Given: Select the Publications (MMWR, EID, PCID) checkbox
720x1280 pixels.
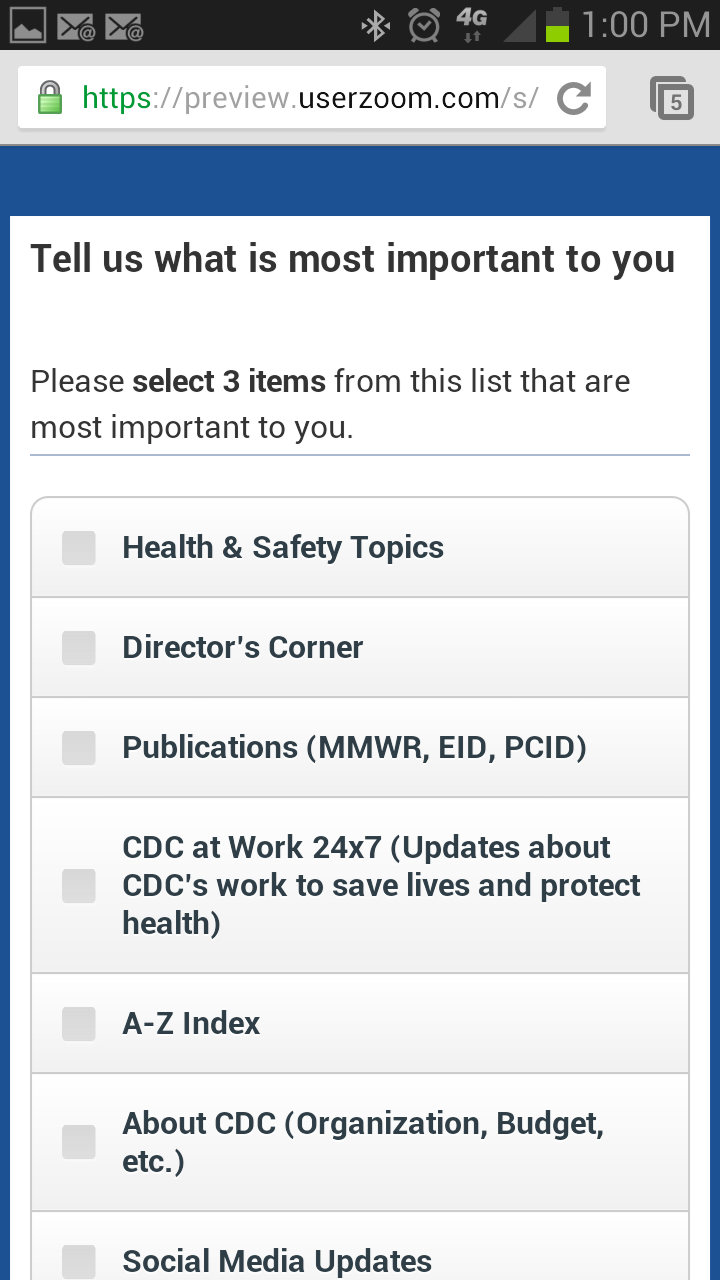Looking at the screenshot, I should (x=79, y=748).
